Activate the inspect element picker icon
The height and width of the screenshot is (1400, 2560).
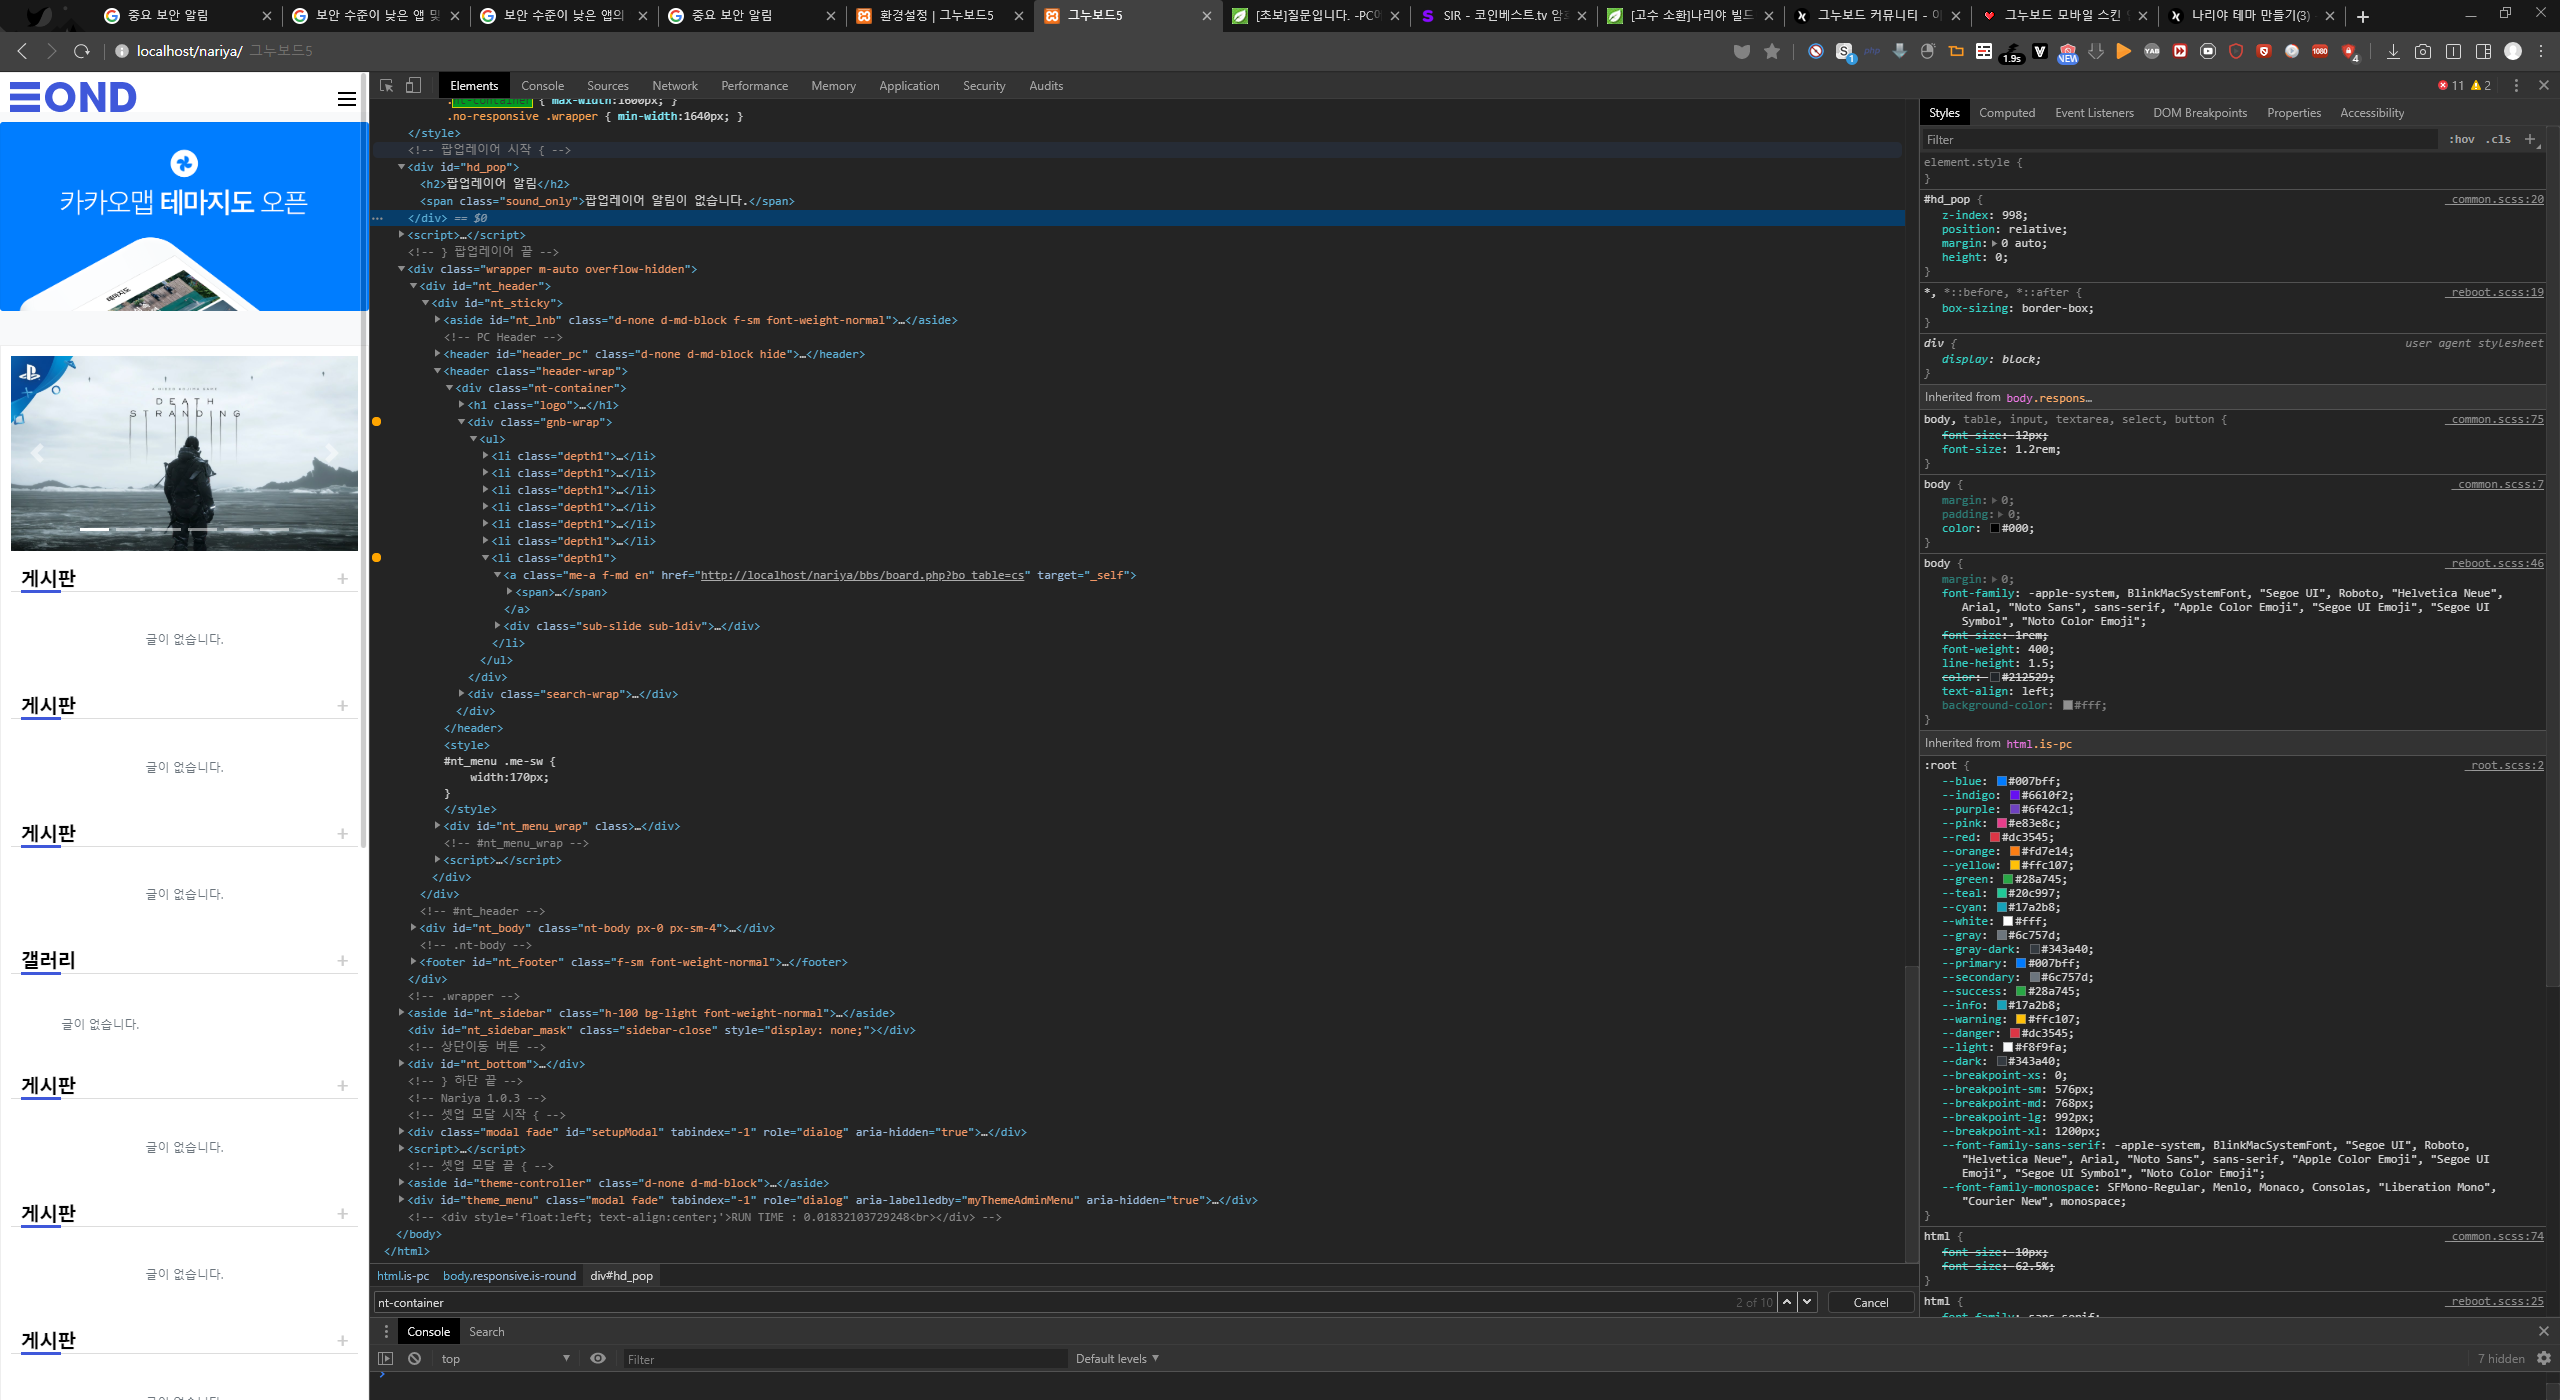point(387,86)
